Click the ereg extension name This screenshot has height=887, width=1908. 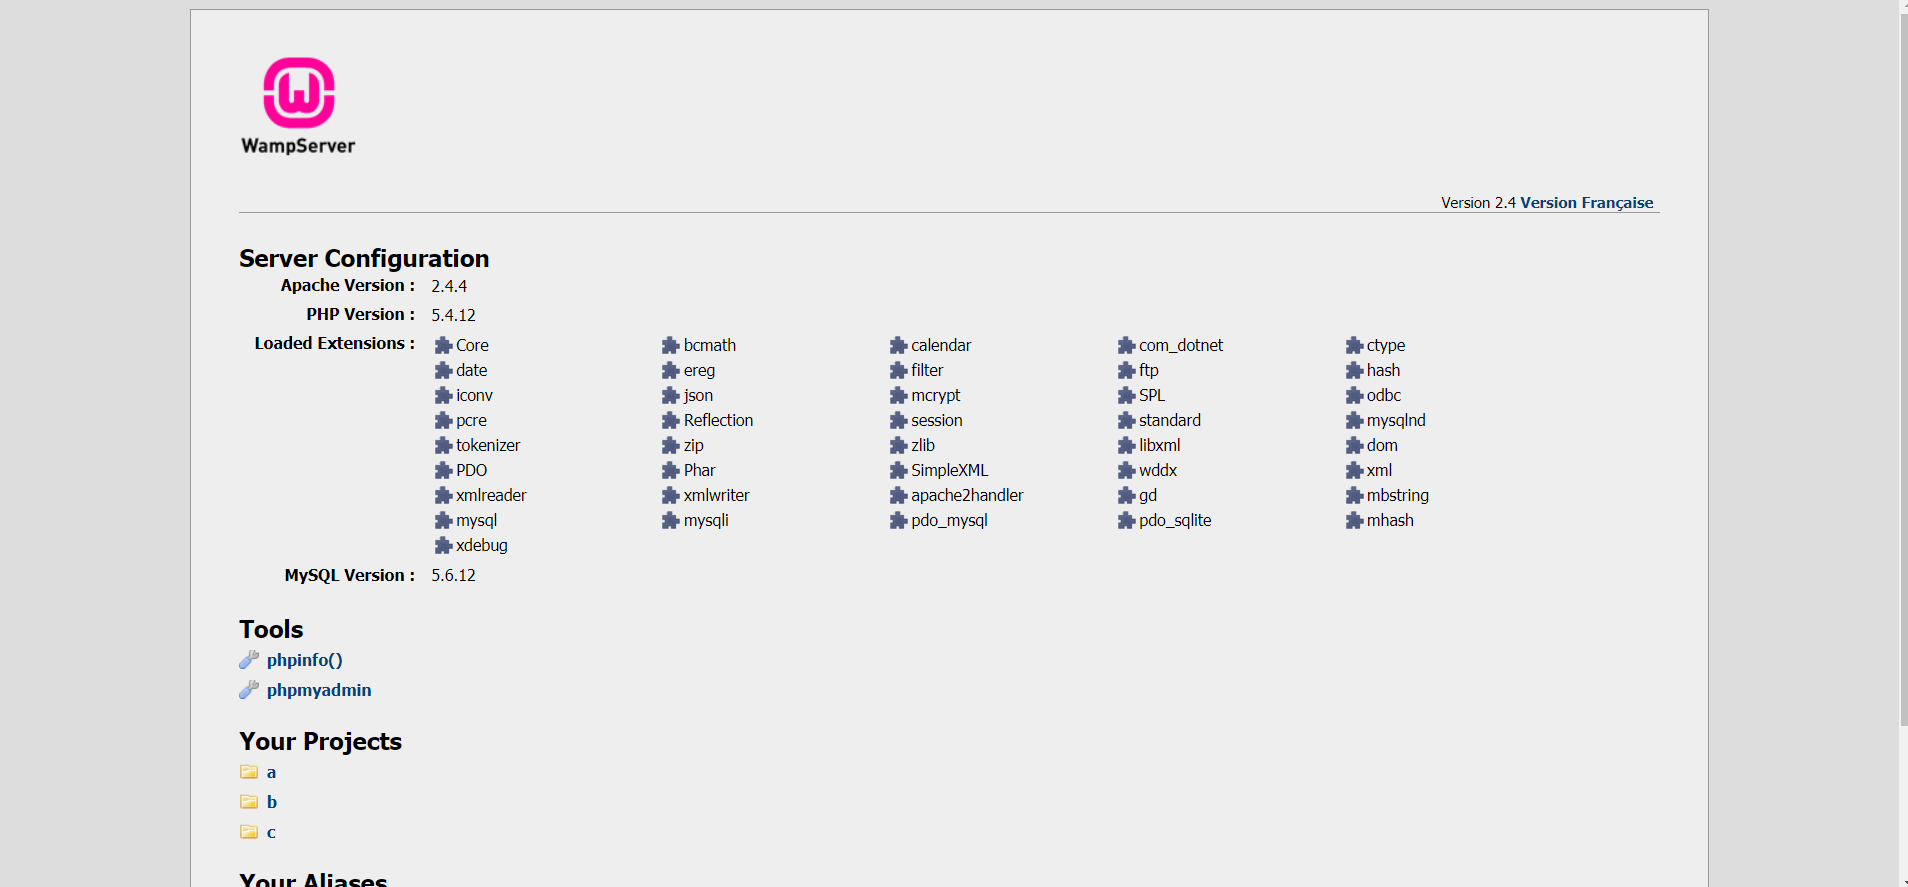[x=699, y=371]
